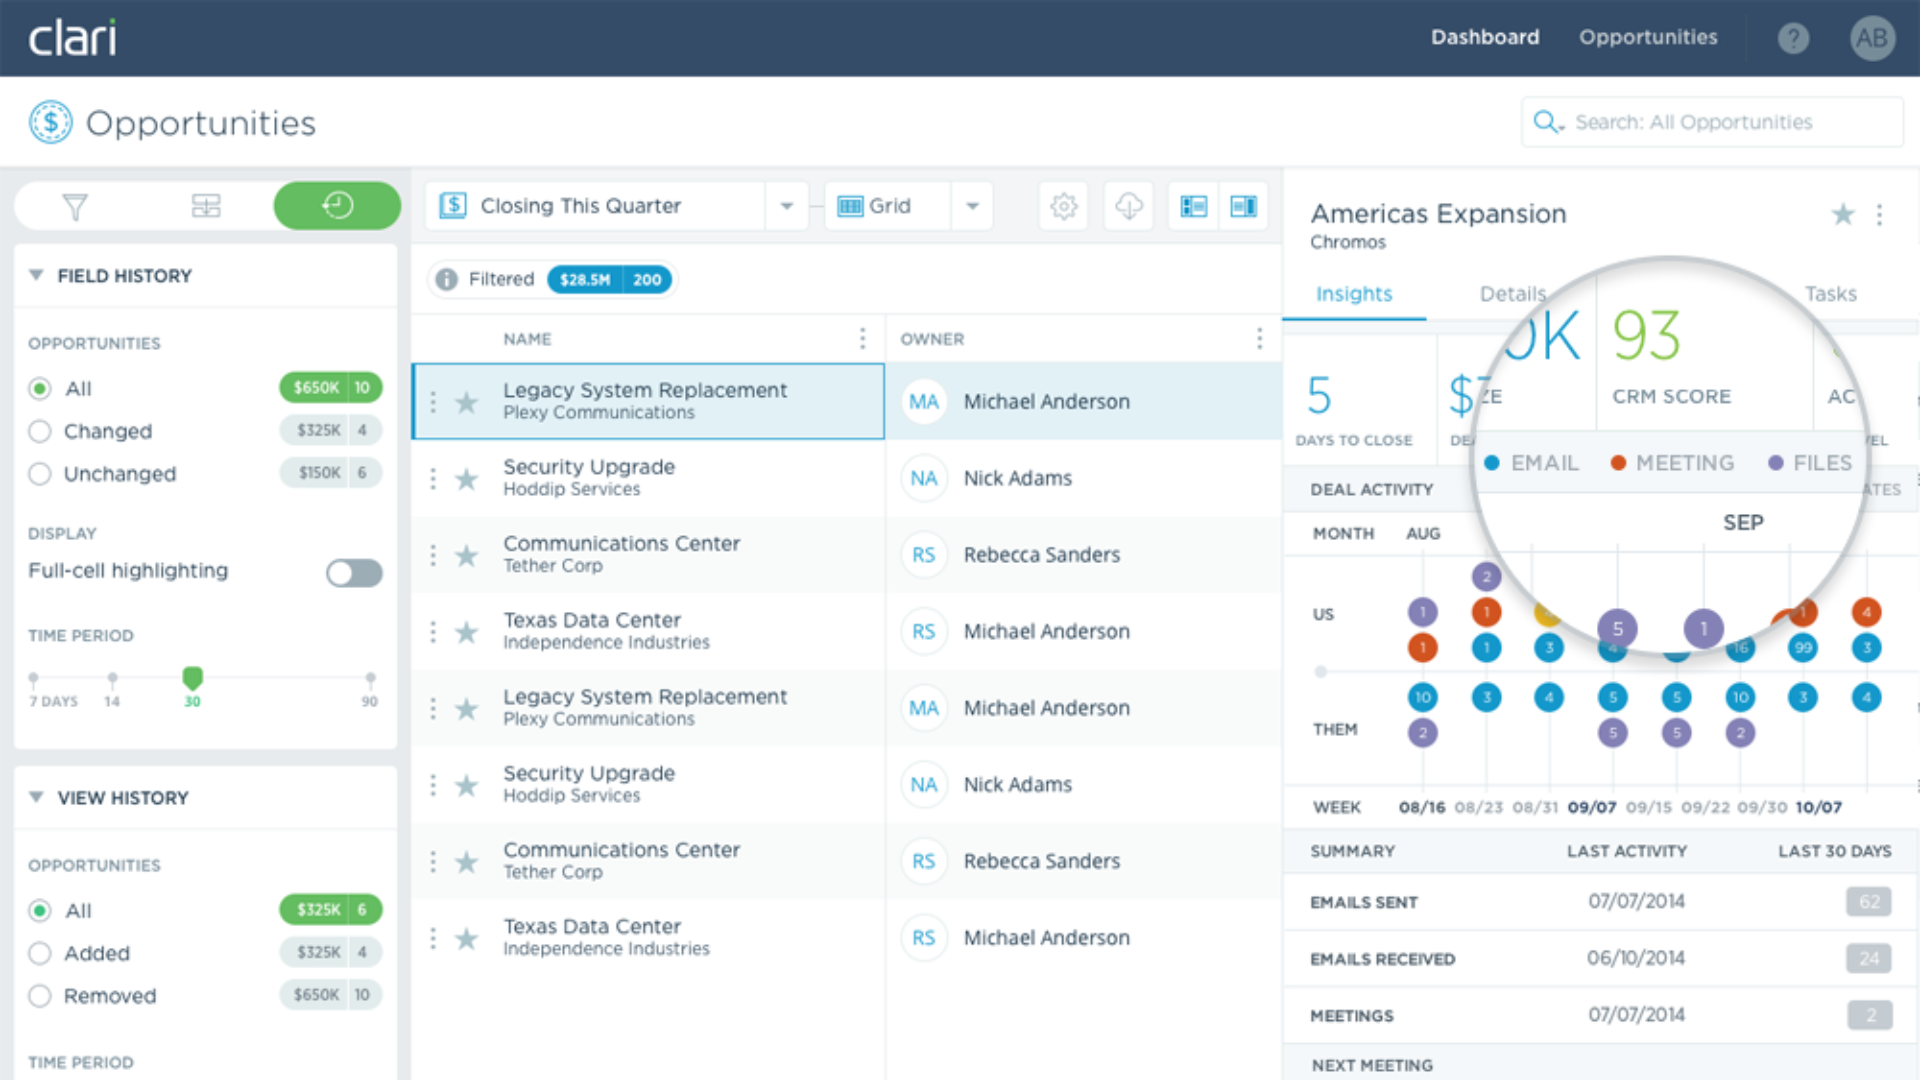The image size is (1920, 1080).
Task: Switch to the Tasks tab
Action: 1830,294
